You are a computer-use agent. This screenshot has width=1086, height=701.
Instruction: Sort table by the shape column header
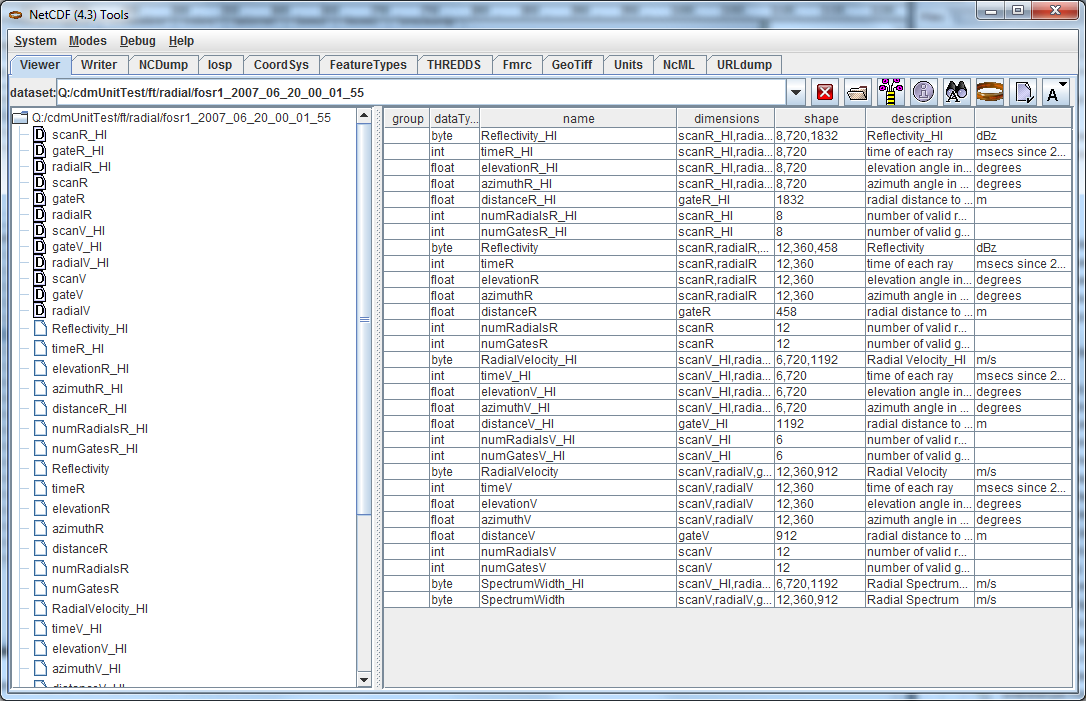(x=820, y=118)
